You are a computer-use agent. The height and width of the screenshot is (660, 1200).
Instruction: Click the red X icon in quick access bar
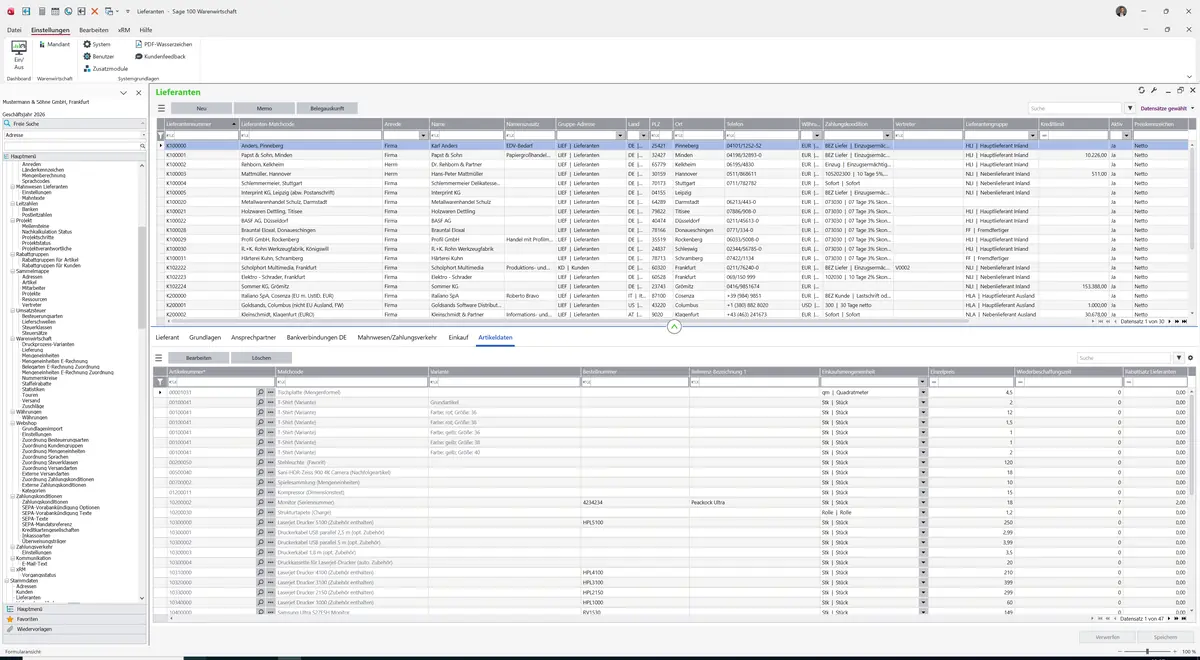click(x=94, y=11)
